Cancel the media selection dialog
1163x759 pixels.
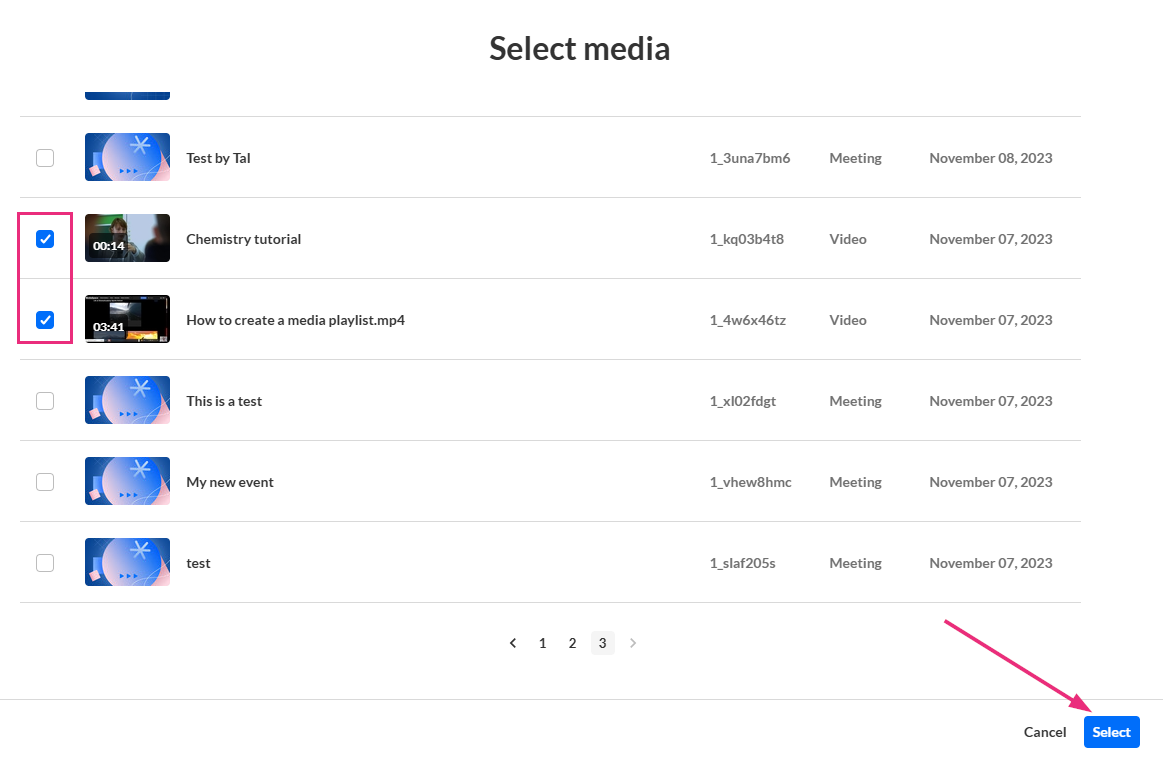coord(1045,732)
